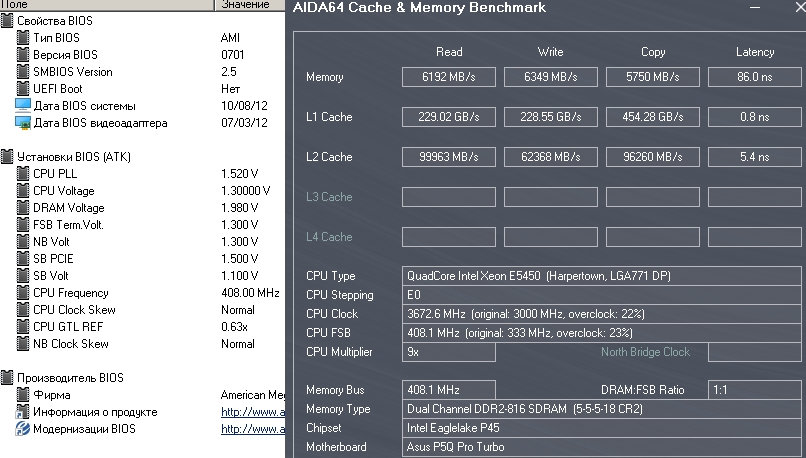Select the CPU GTL REF value 0.63x
This screenshot has height=458, width=806.
click(234, 326)
